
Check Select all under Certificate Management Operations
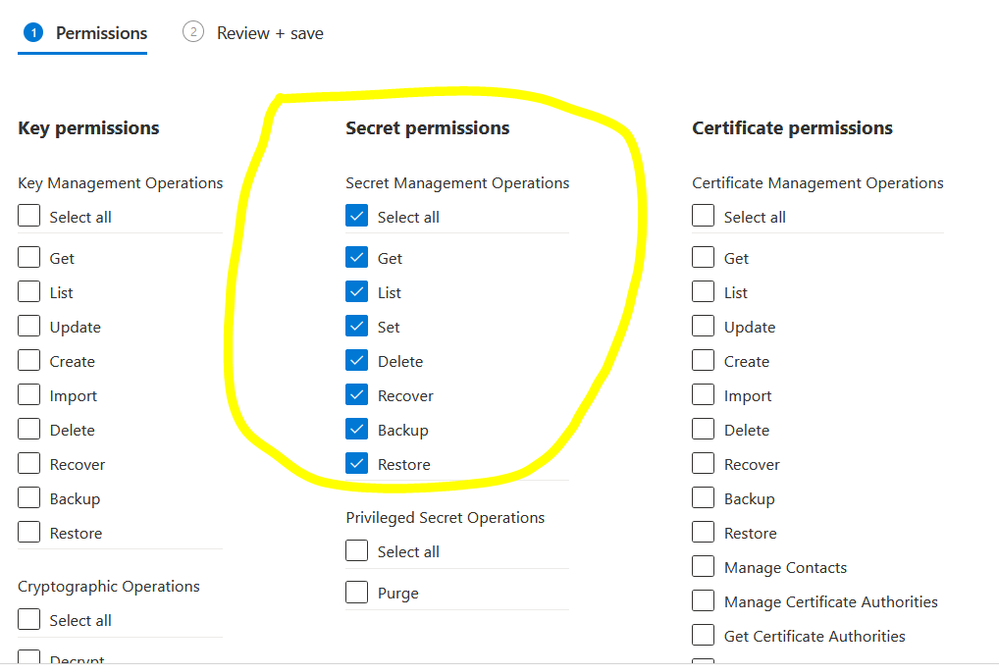pyautogui.click(x=704, y=217)
